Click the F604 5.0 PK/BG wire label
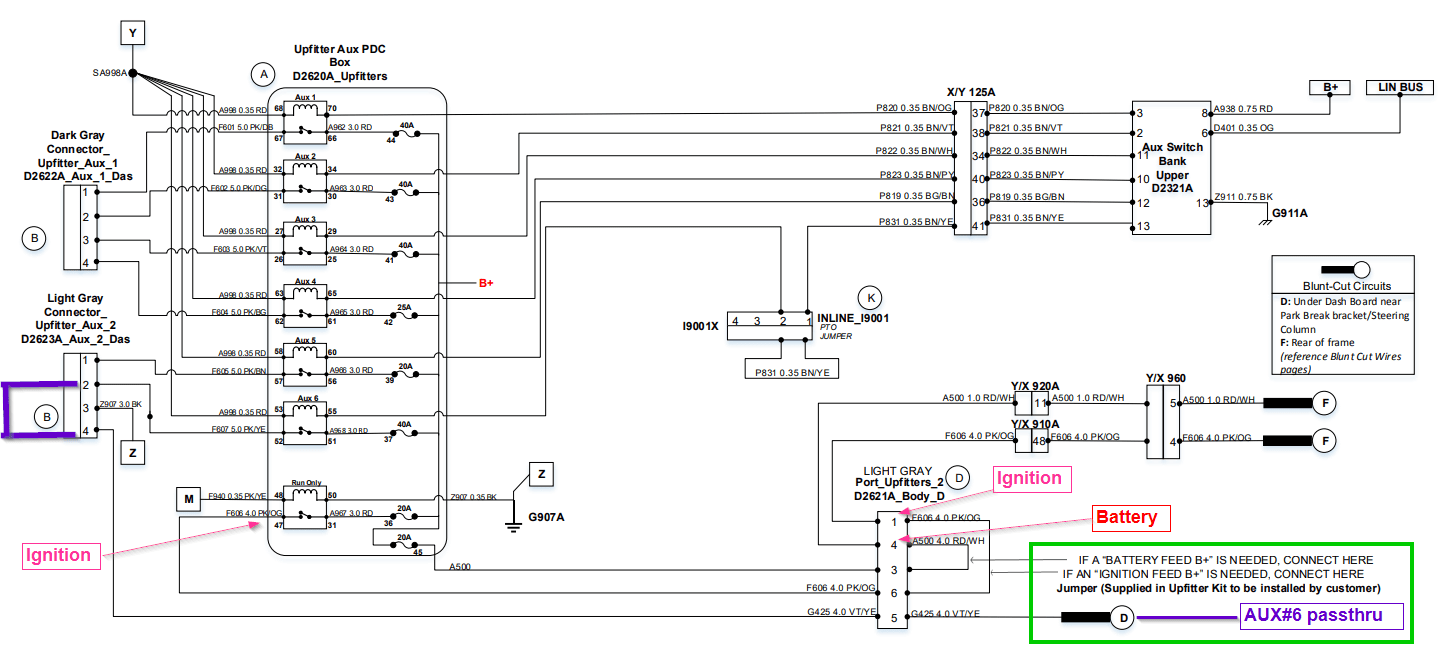 click(237, 312)
